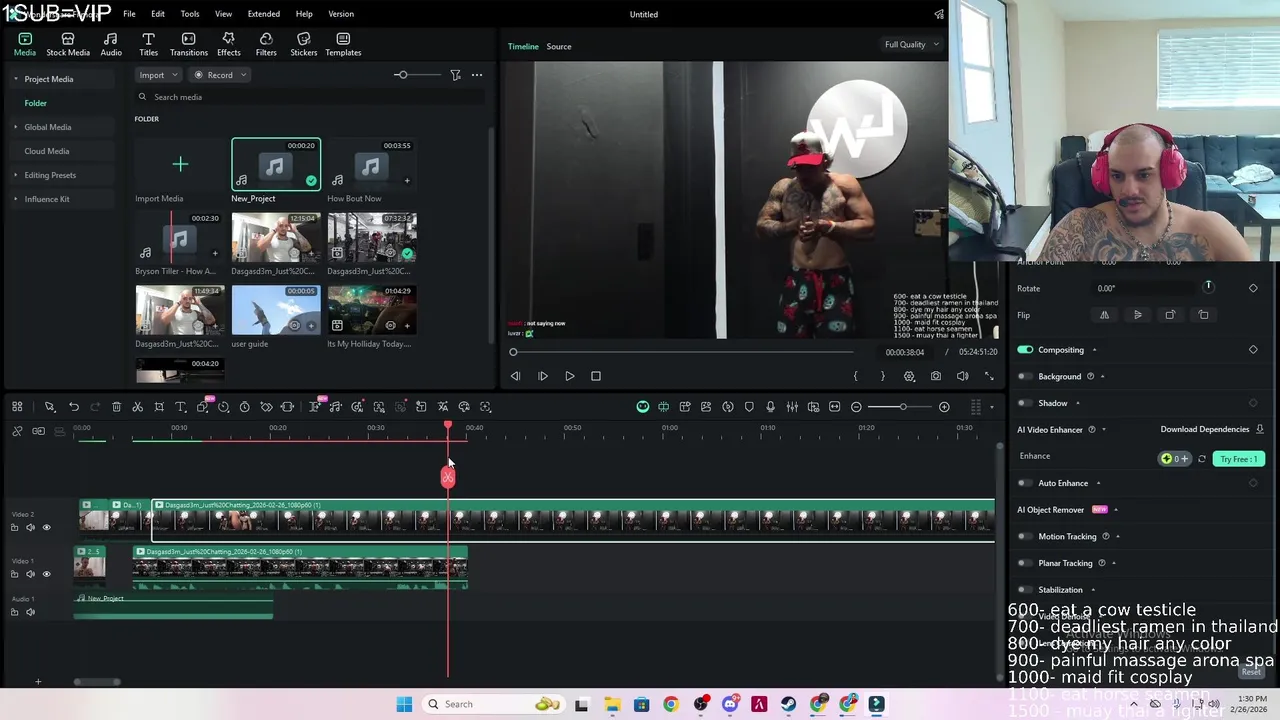Viewport: 1280px width, 720px height.
Task: Click the preview volume speaker icon
Action: click(x=962, y=376)
